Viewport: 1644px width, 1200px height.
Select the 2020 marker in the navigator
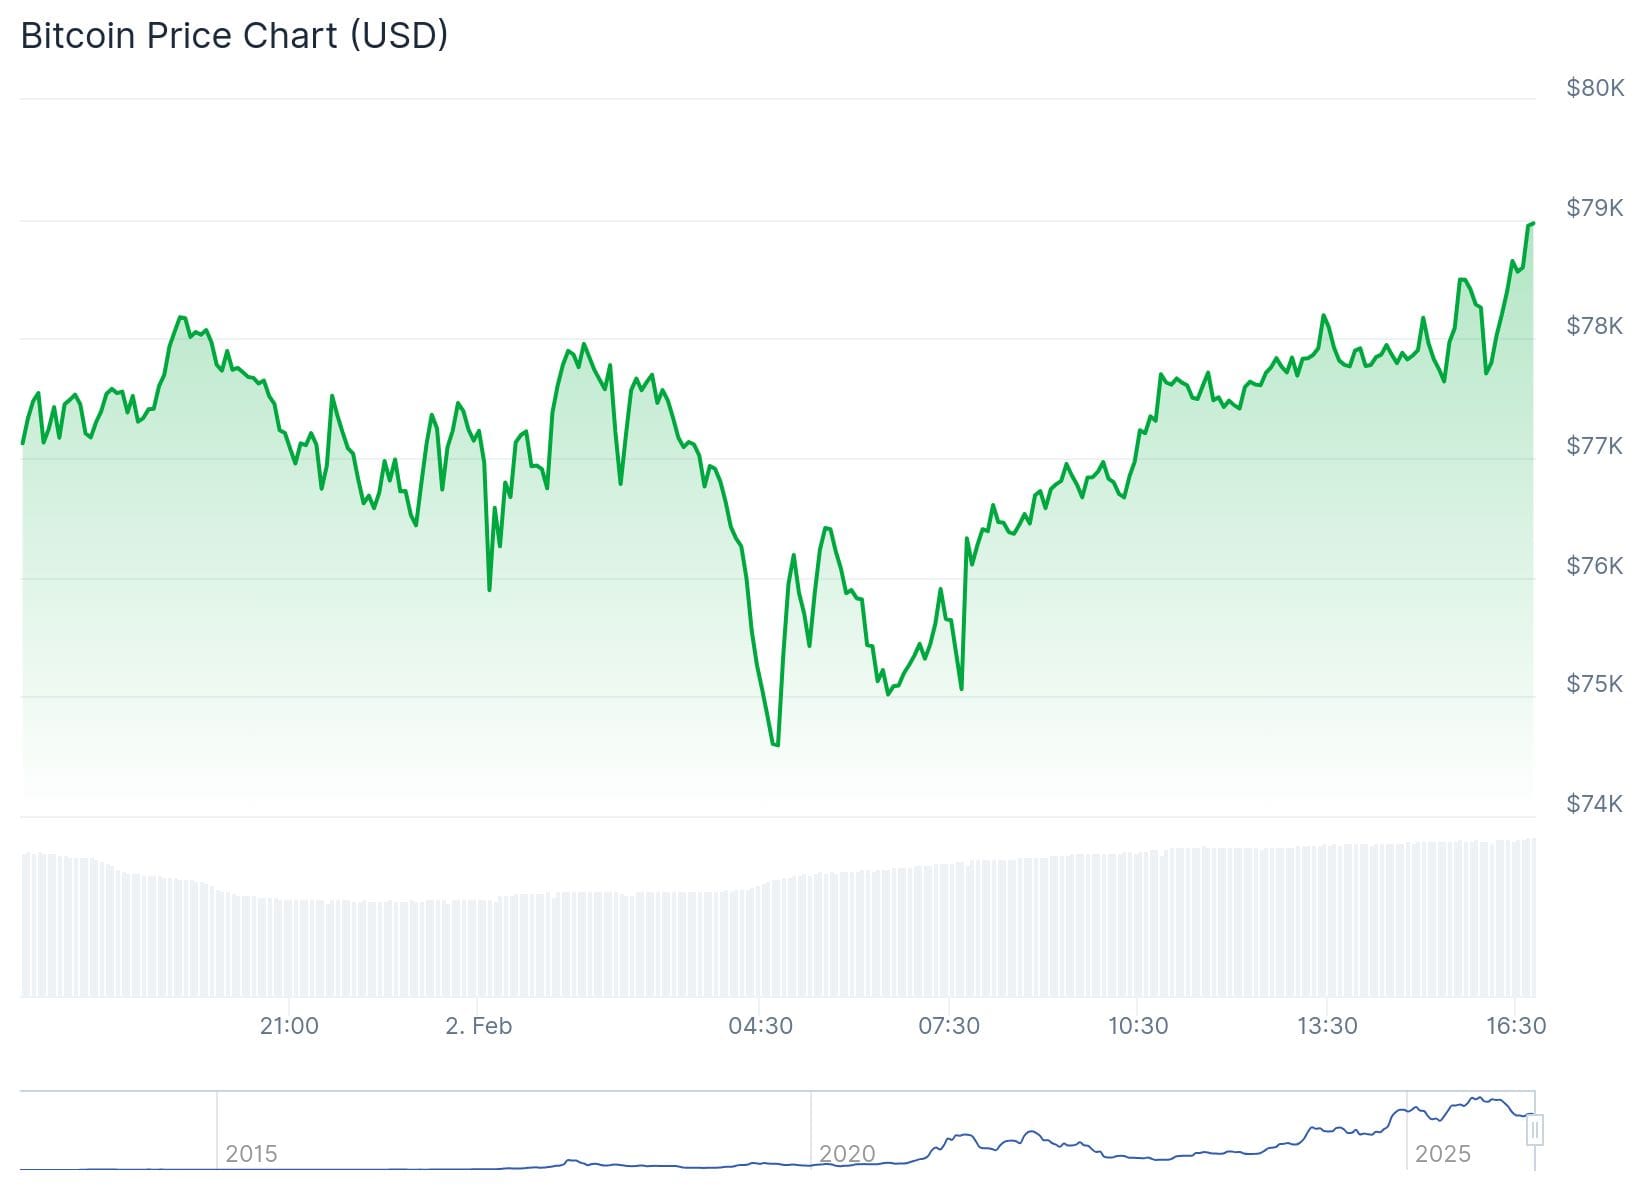847,1154
